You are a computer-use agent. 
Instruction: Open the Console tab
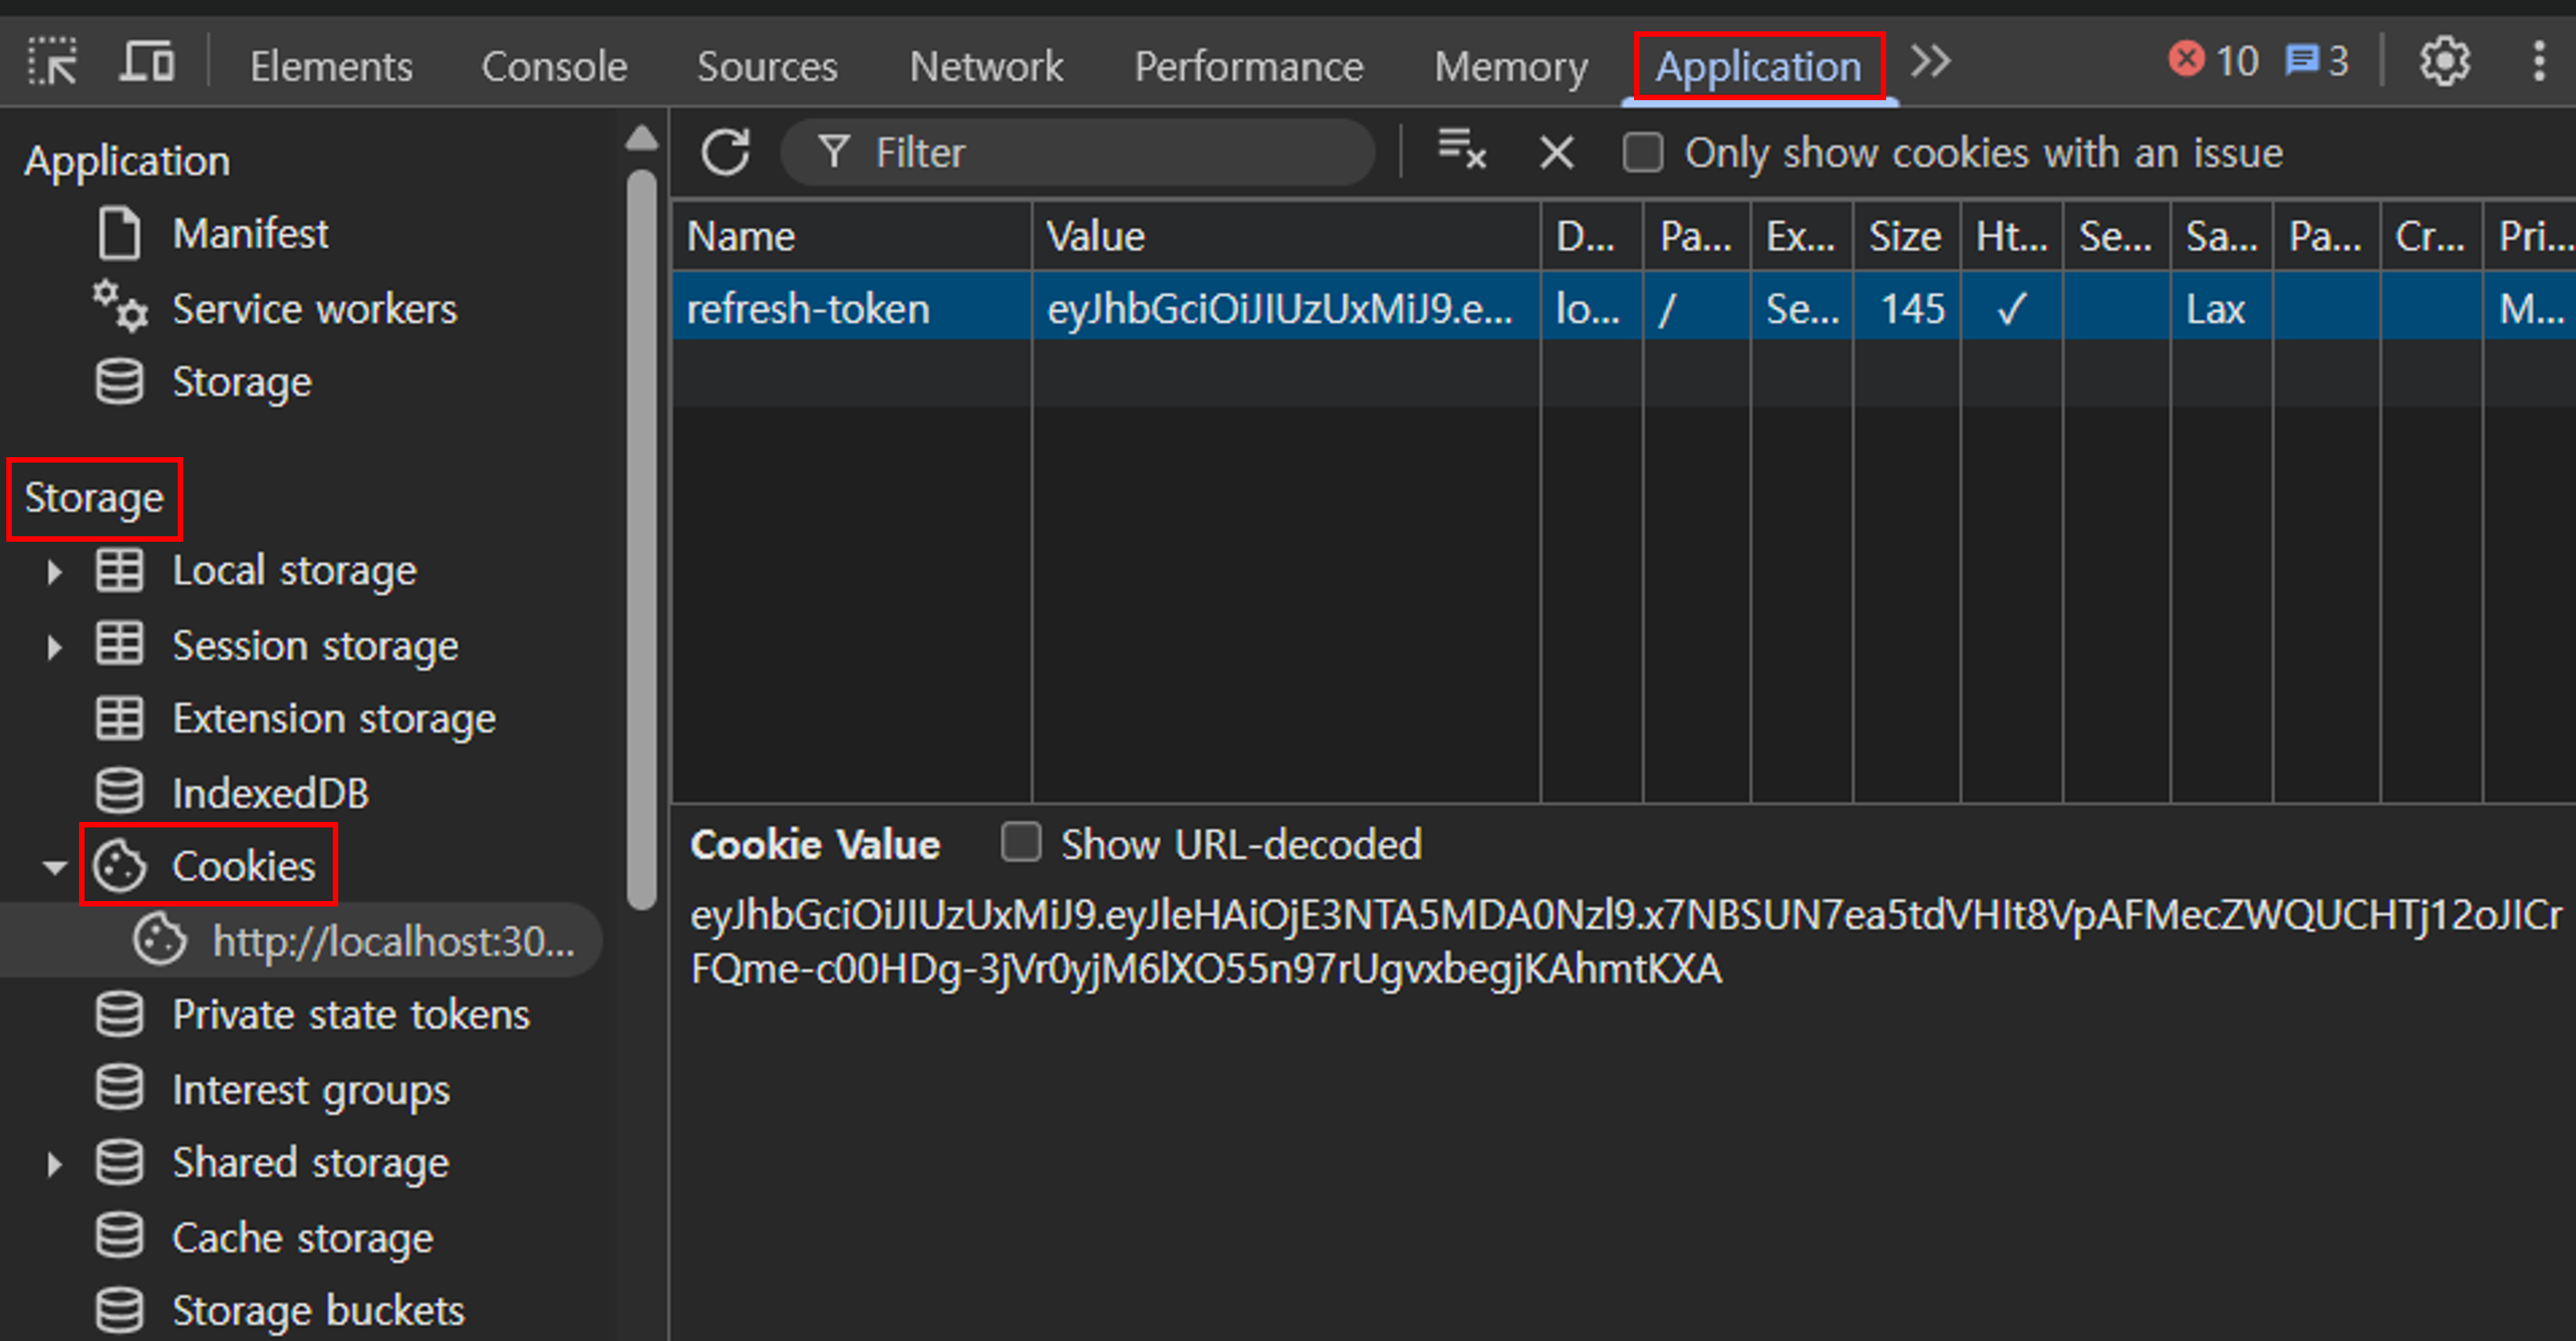pos(554,66)
